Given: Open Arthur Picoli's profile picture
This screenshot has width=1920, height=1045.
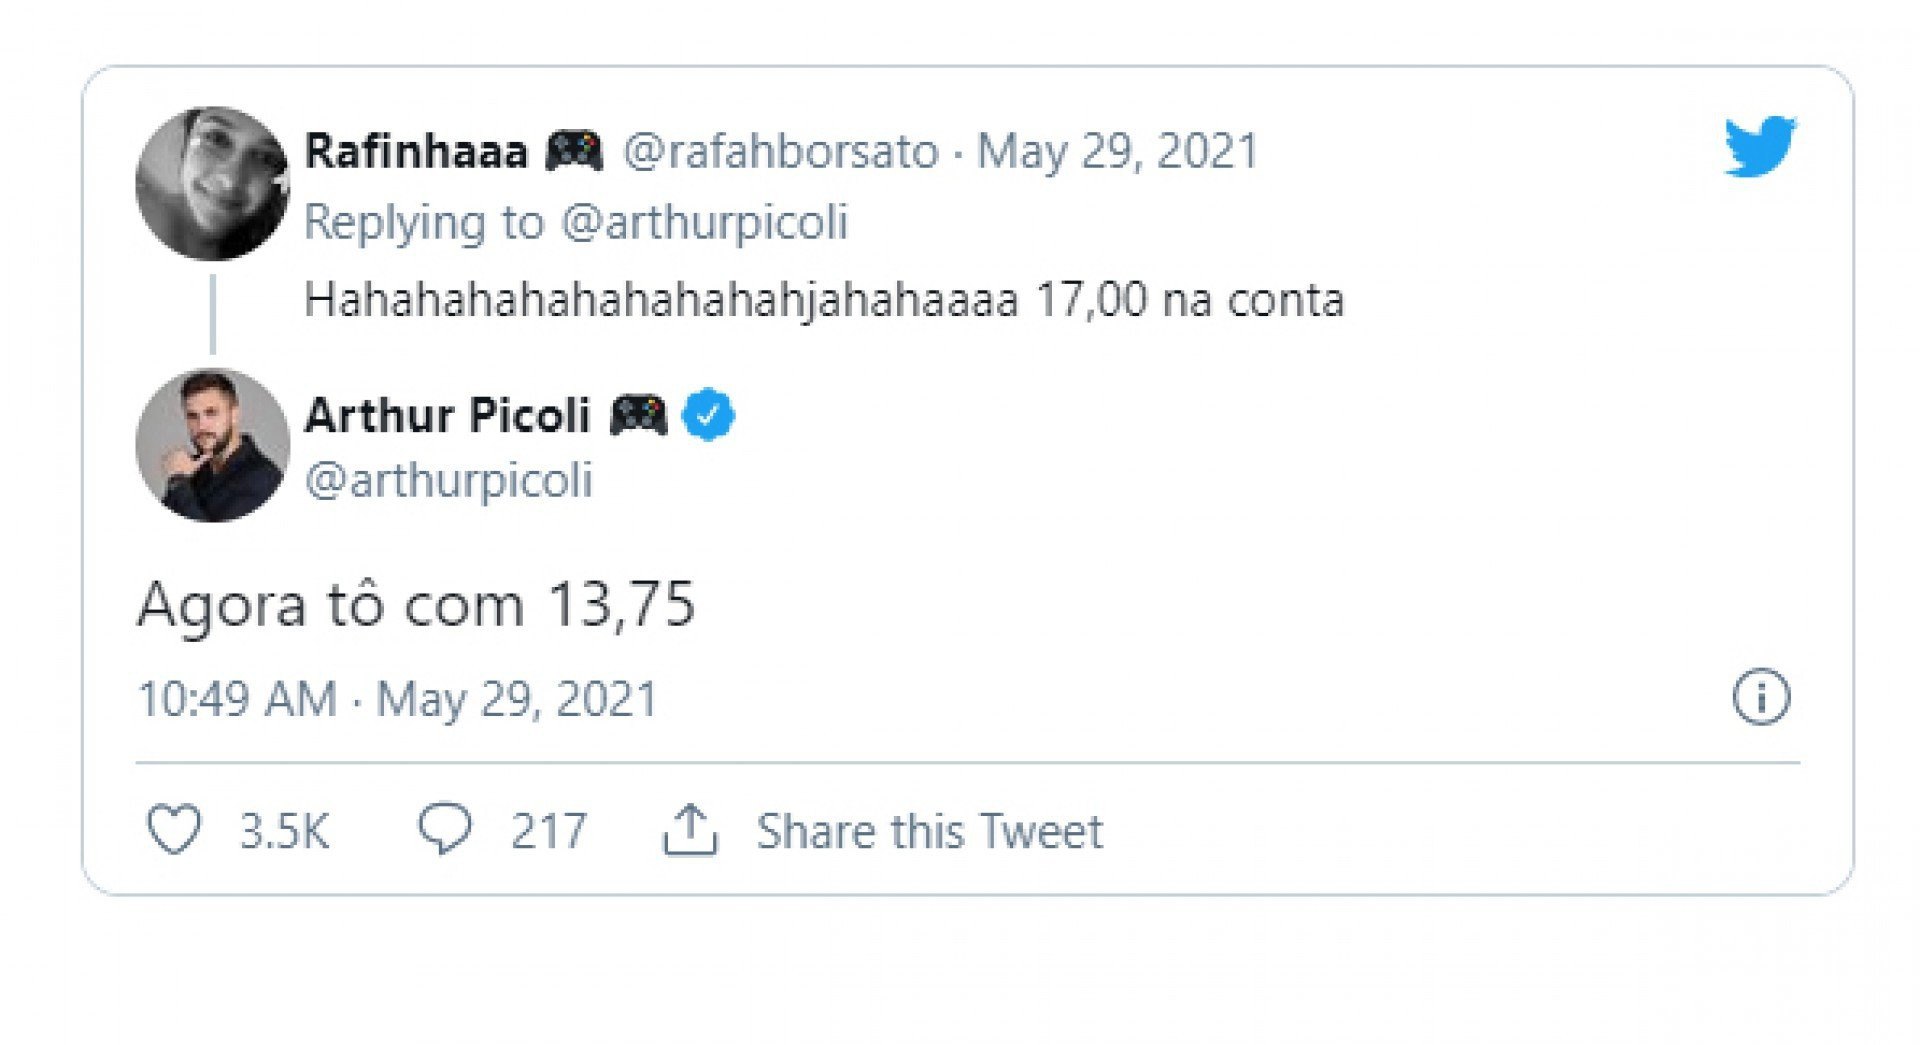Looking at the screenshot, I should tap(212, 446).
